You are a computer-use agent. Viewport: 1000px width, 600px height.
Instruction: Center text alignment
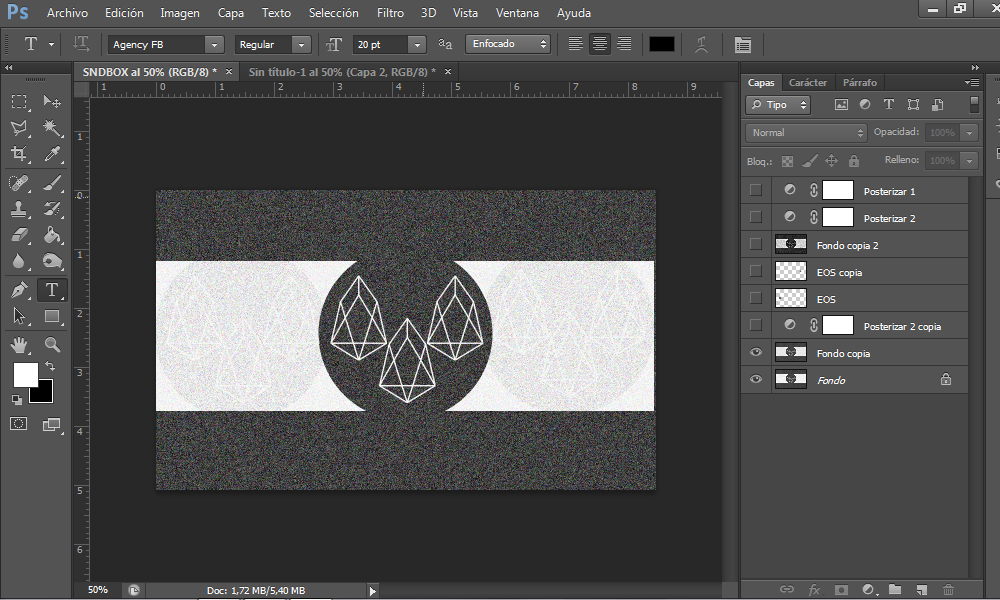pos(599,44)
